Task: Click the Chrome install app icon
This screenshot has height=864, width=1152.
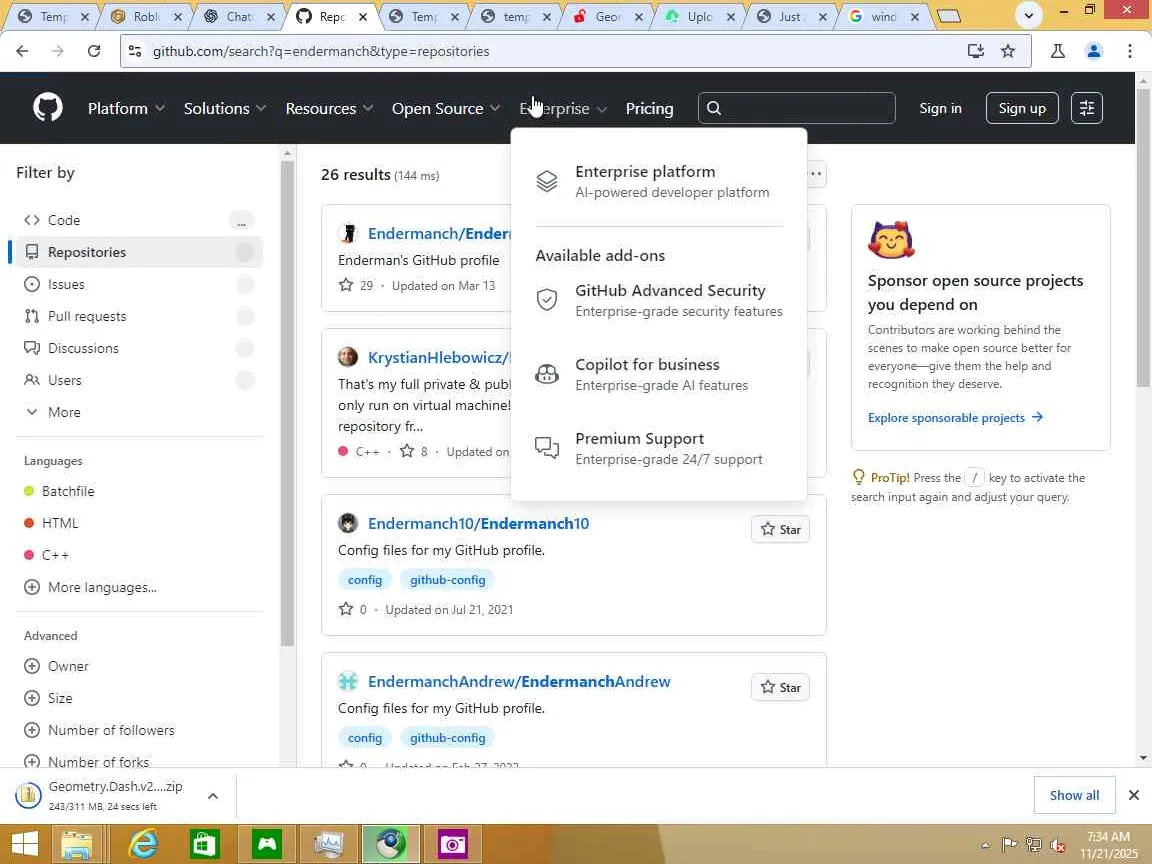Action: tap(976, 51)
